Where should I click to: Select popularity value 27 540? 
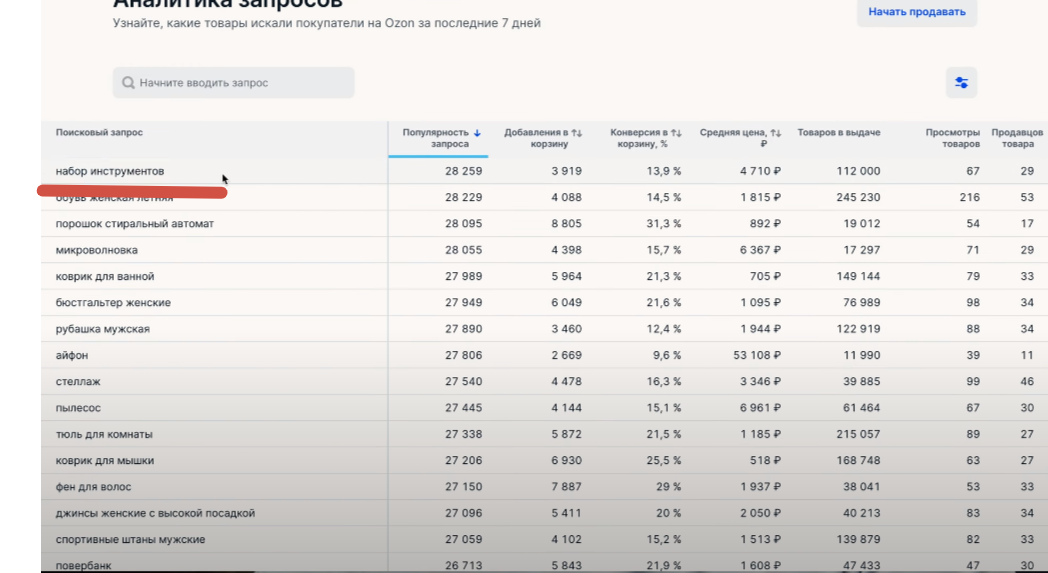coord(463,382)
